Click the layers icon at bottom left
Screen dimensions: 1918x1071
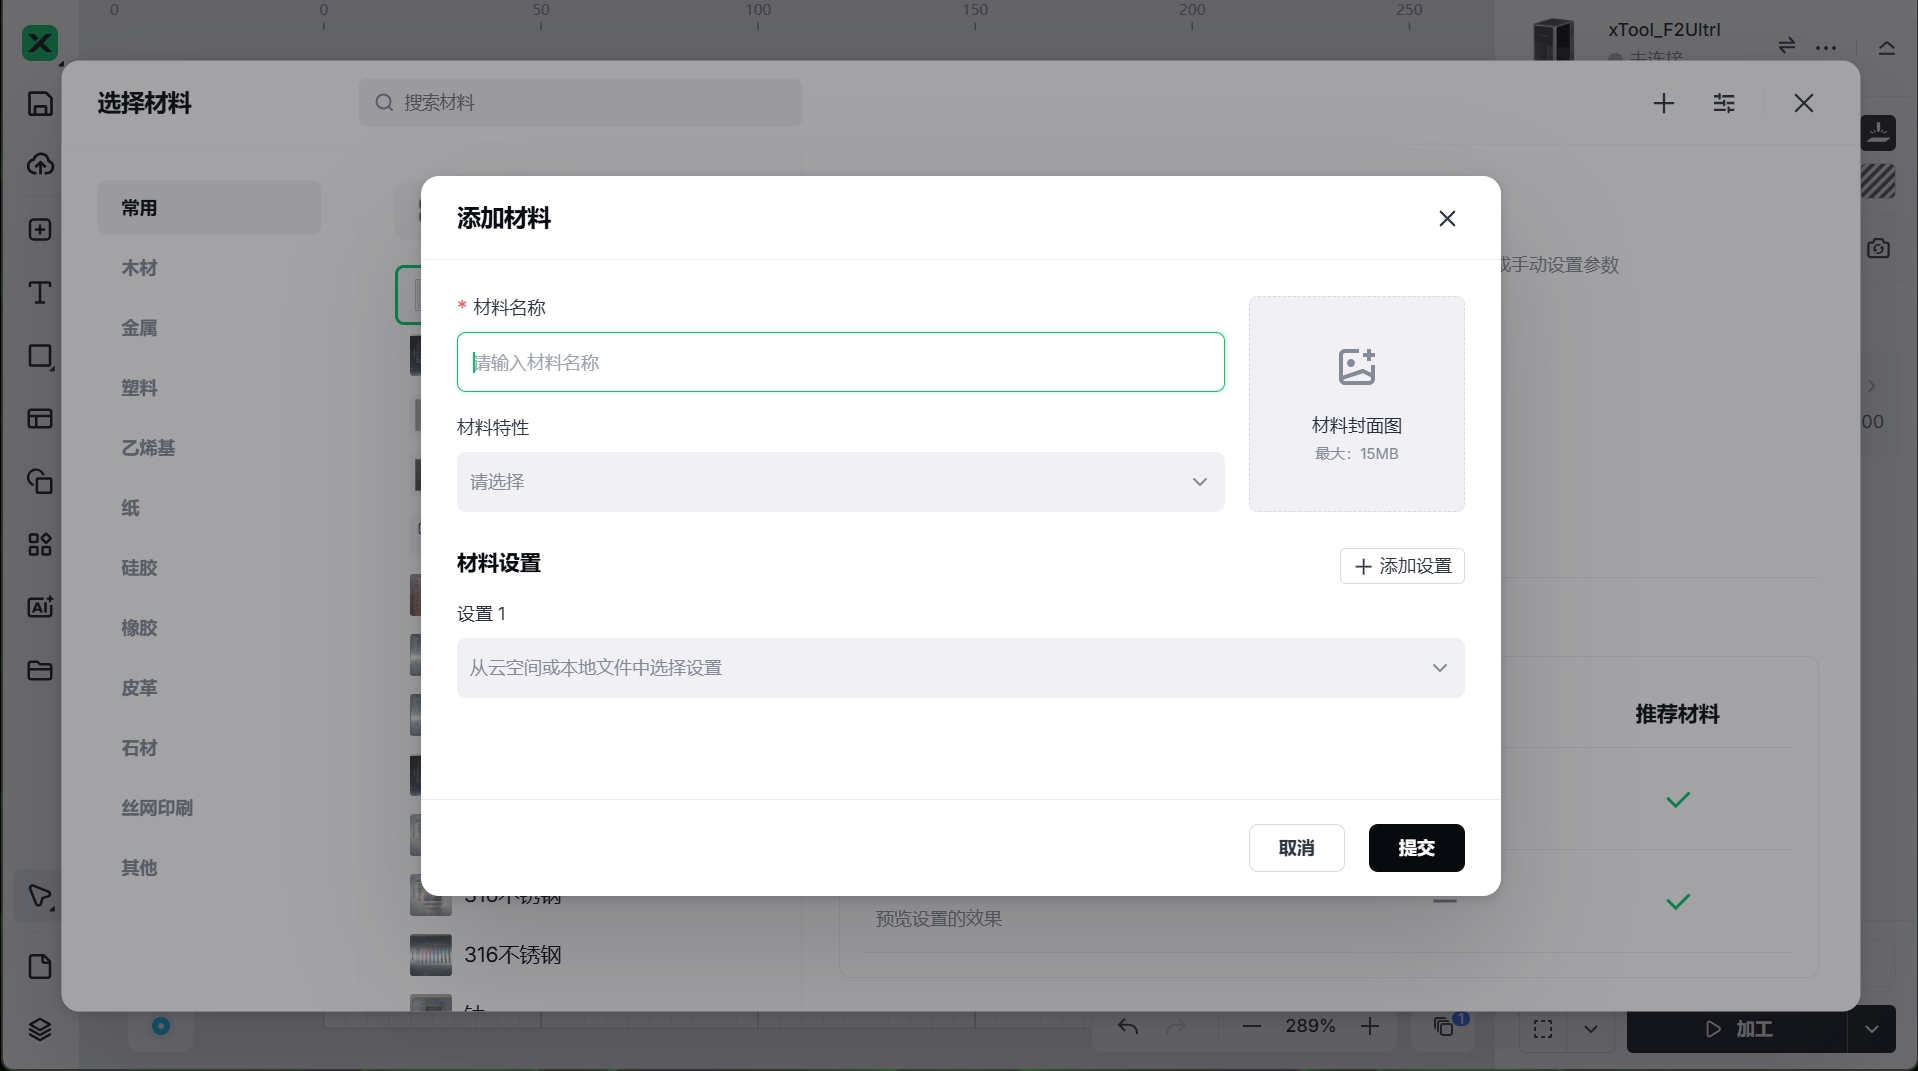point(40,1029)
